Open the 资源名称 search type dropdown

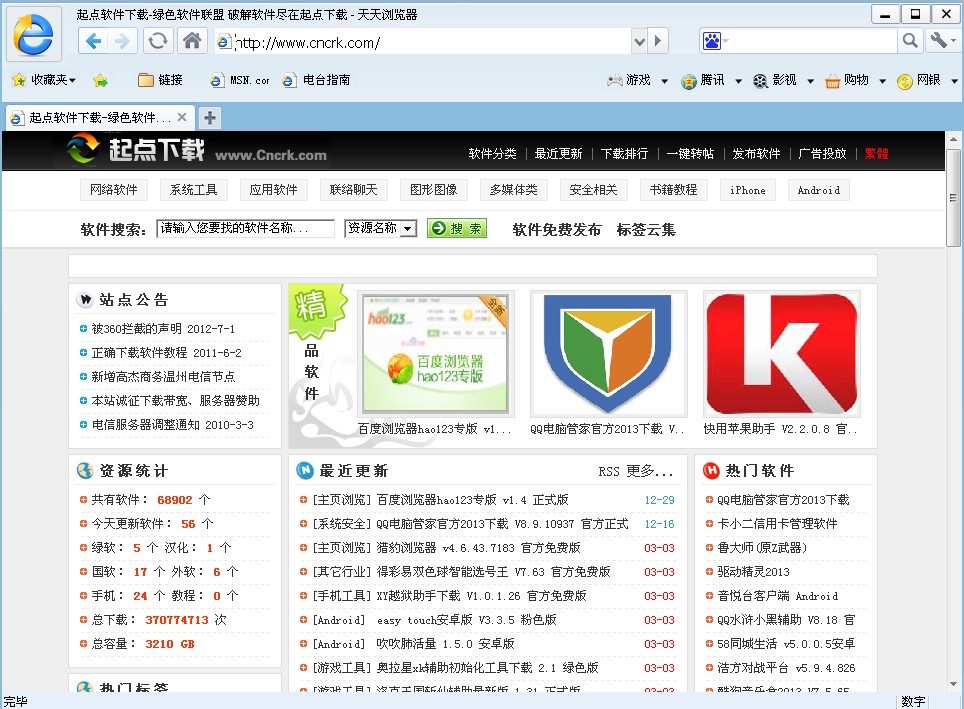[x=381, y=228]
